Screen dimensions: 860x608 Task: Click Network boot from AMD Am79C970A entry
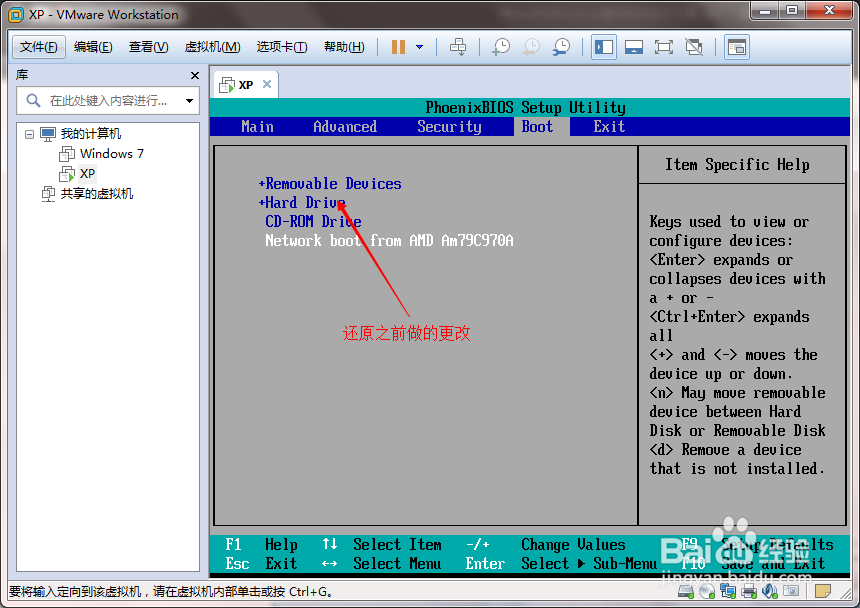pos(389,241)
